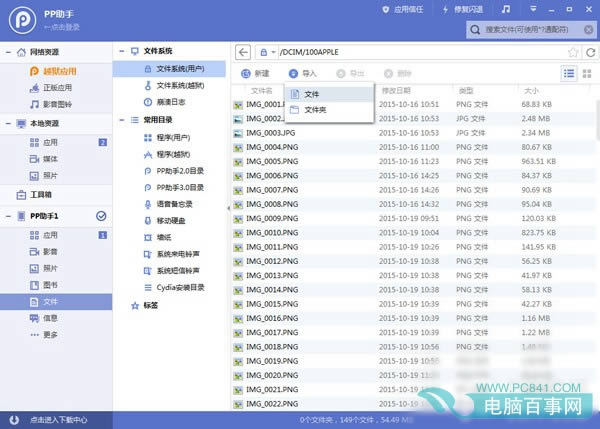This screenshot has width=600, height=429.
Task: Open 正版应用 in sidebar
Action: tap(51, 88)
